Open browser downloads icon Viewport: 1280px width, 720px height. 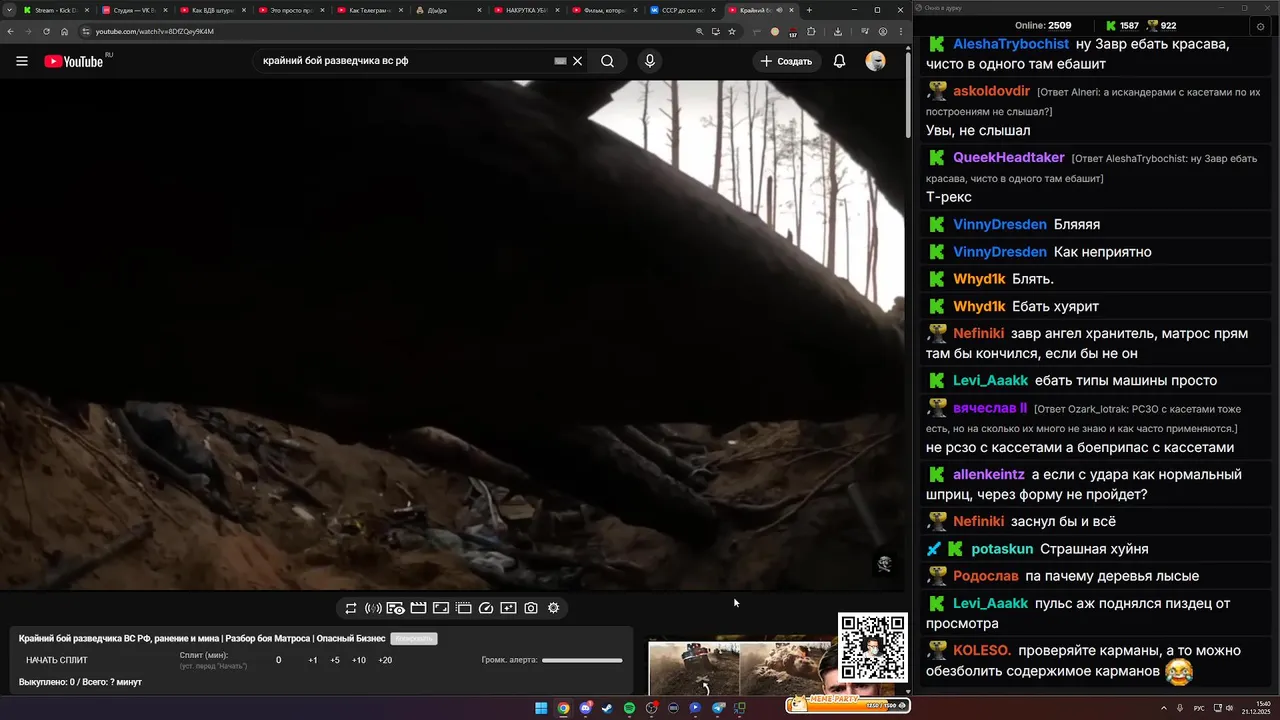[838, 31]
